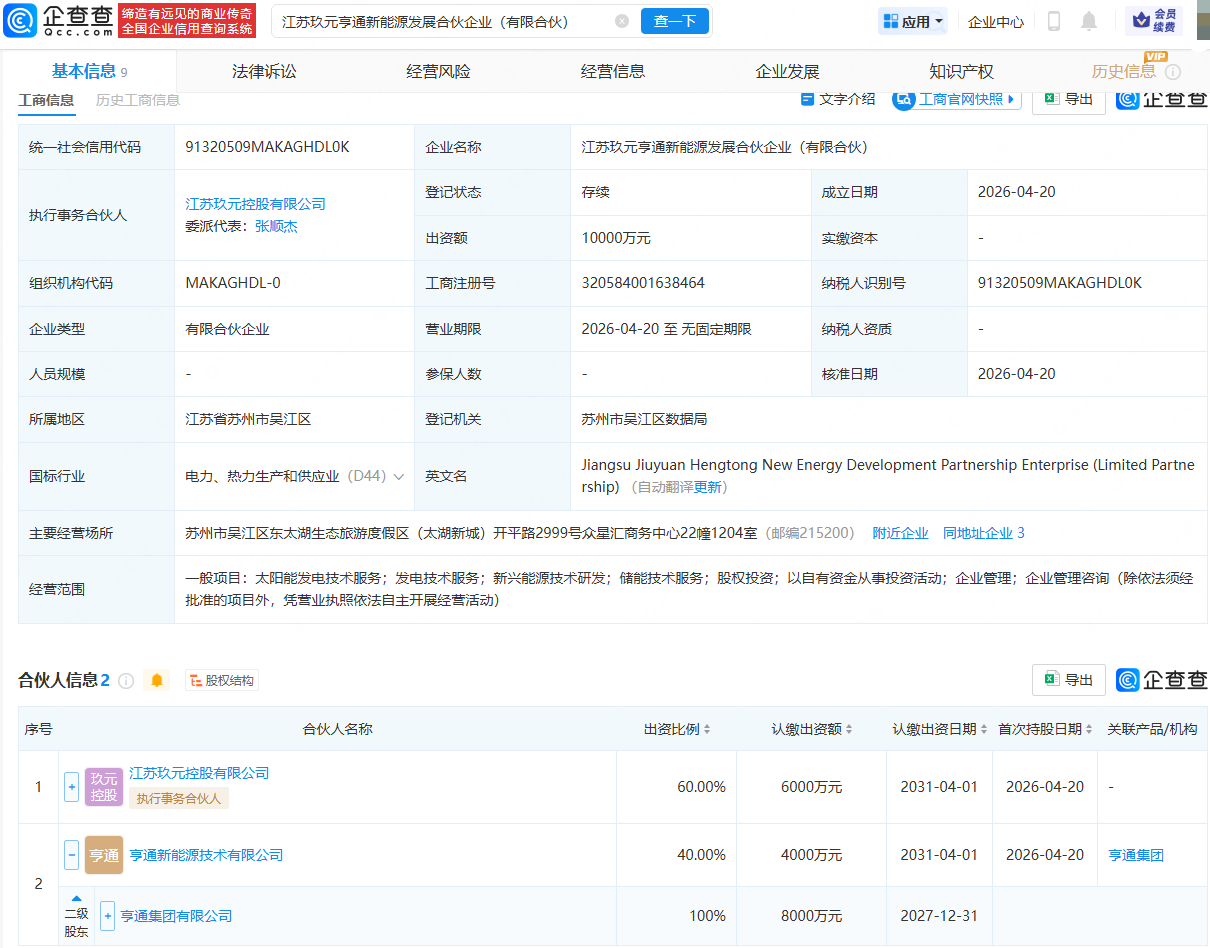Screen dimensions: 1210x948
Task: Expand the 国标行业 D44 industry chevron
Action: (397, 477)
